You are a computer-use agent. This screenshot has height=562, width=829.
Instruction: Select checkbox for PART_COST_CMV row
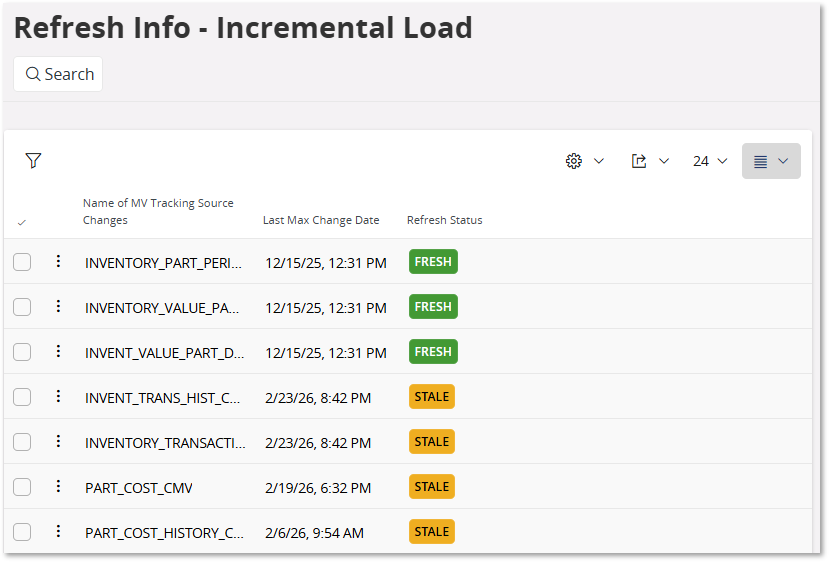[22, 486]
